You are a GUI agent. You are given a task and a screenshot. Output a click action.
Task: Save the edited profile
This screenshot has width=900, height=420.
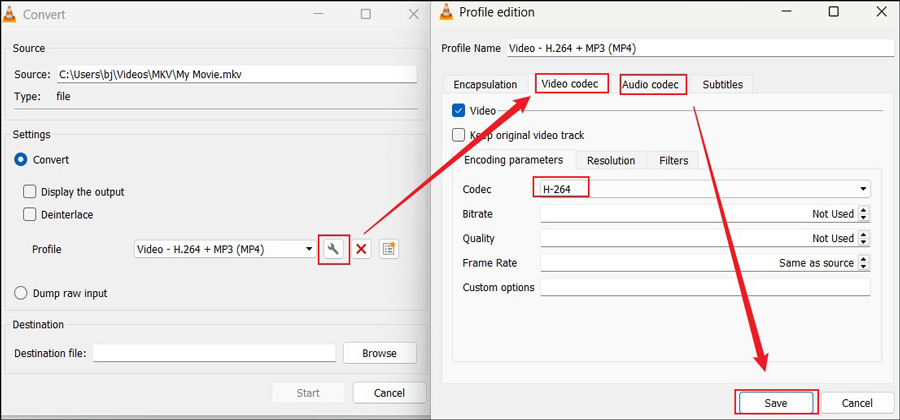coord(775,403)
